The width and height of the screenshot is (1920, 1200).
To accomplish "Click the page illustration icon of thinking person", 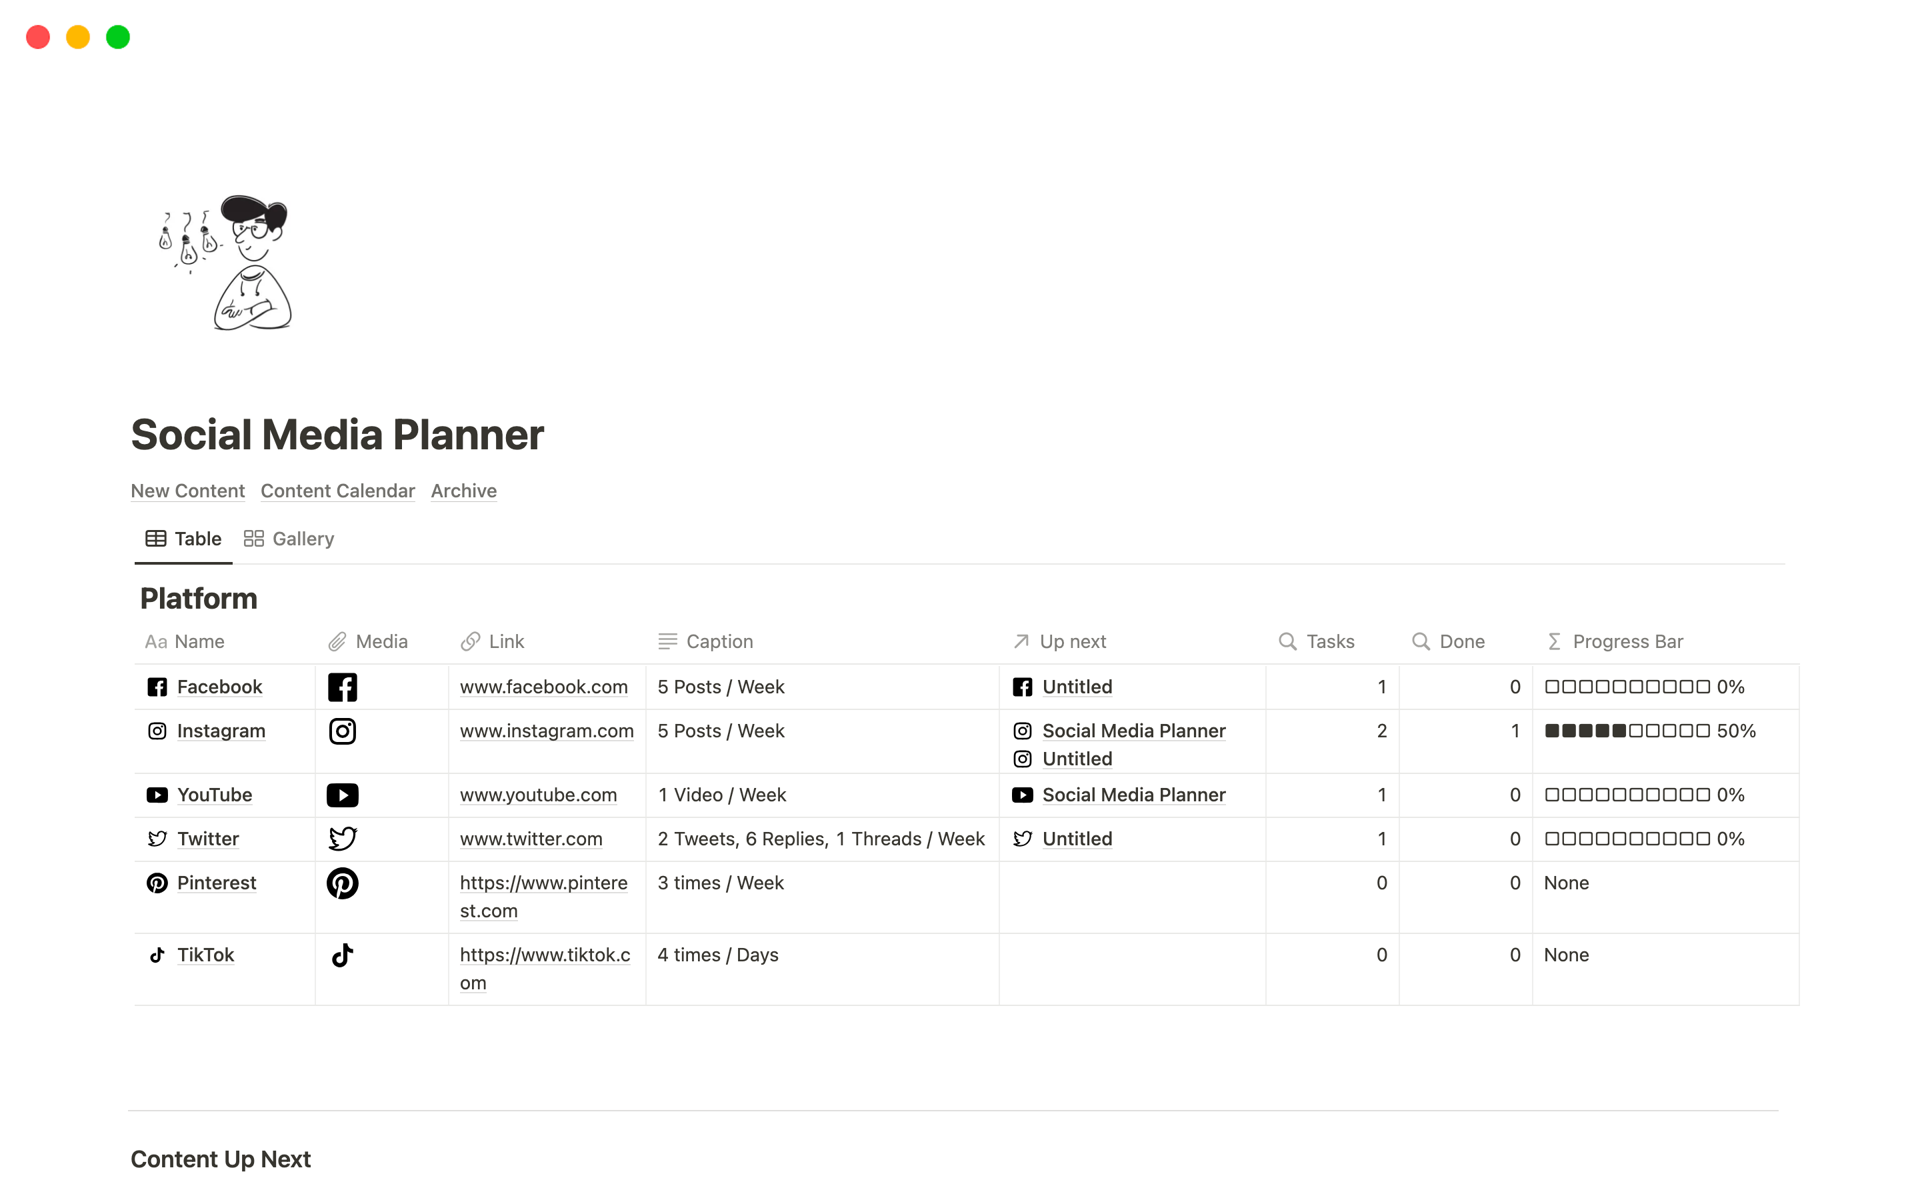I will click(x=226, y=262).
